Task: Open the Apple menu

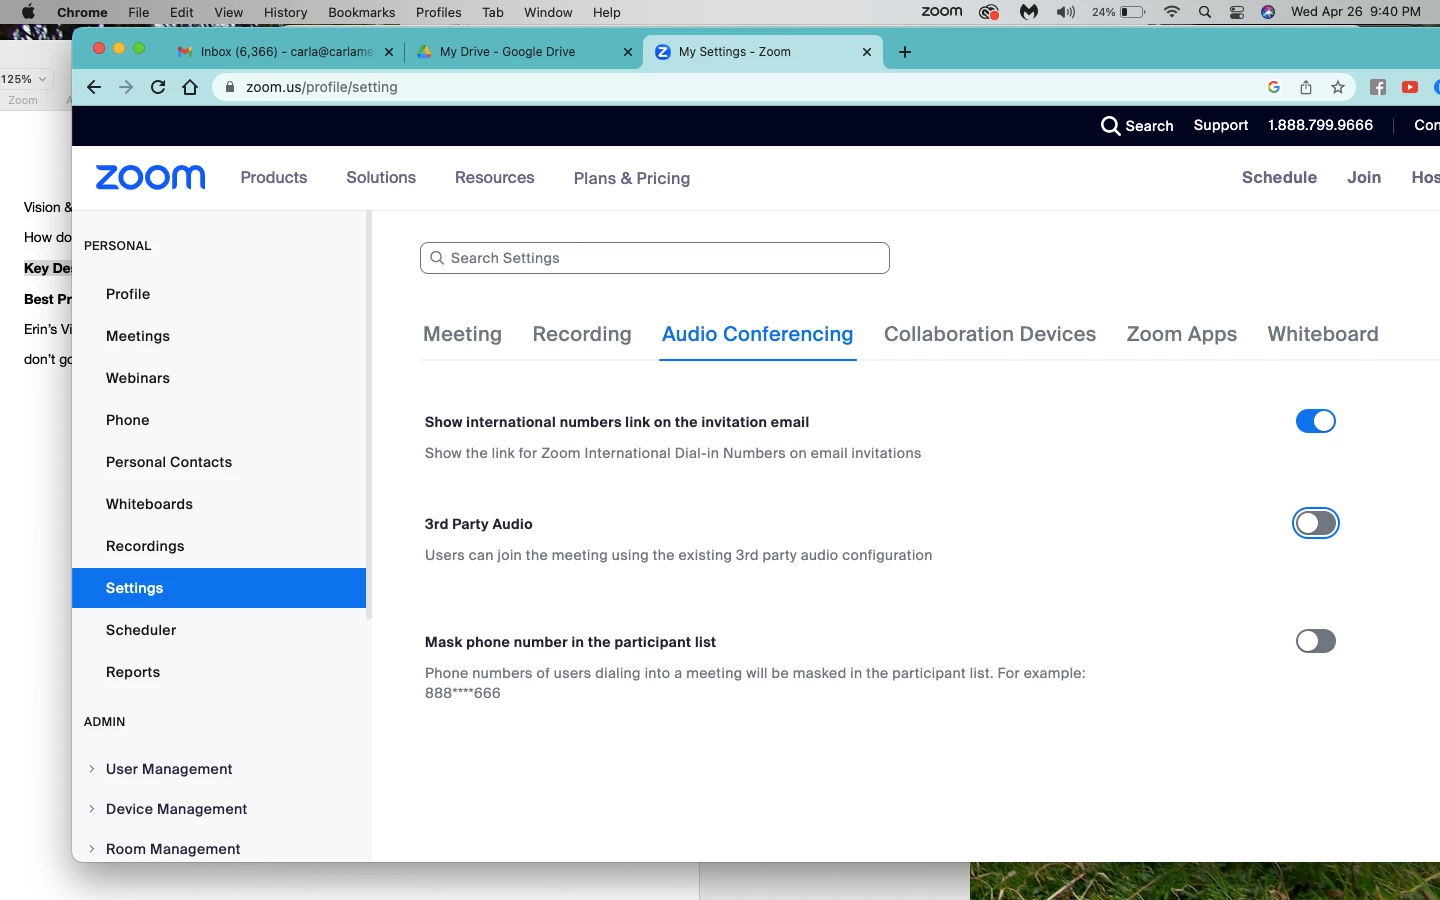Action: 28,12
